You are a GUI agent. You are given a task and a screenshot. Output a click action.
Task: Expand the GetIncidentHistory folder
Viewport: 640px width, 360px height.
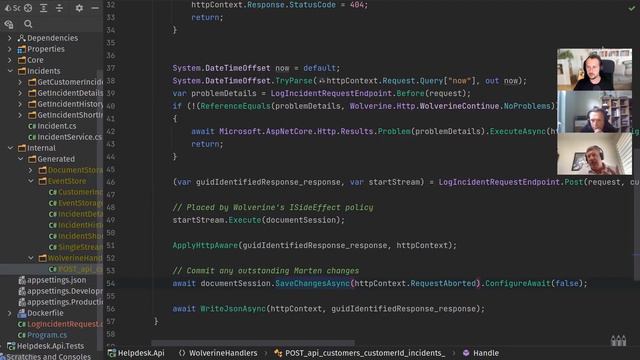pos(20,104)
